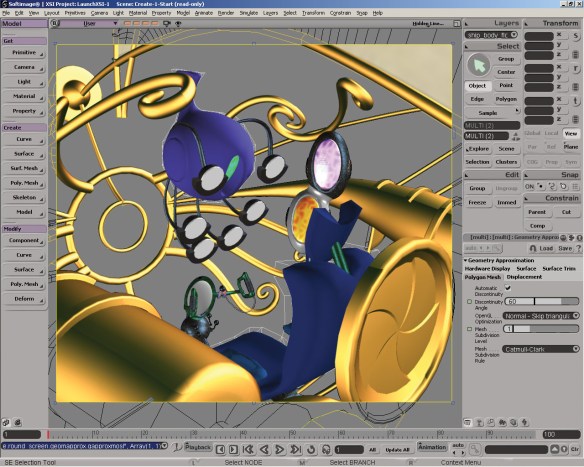
Task: Click the Deform button in Modify panel
Action: coord(24,299)
